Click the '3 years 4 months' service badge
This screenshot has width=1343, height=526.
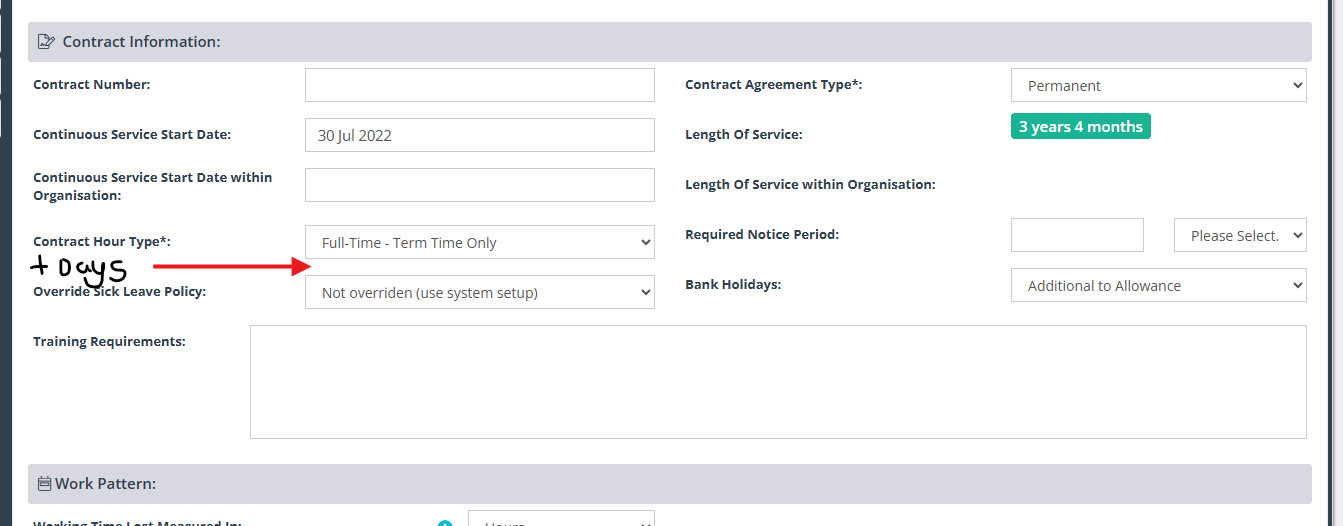tap(1080, 127)
